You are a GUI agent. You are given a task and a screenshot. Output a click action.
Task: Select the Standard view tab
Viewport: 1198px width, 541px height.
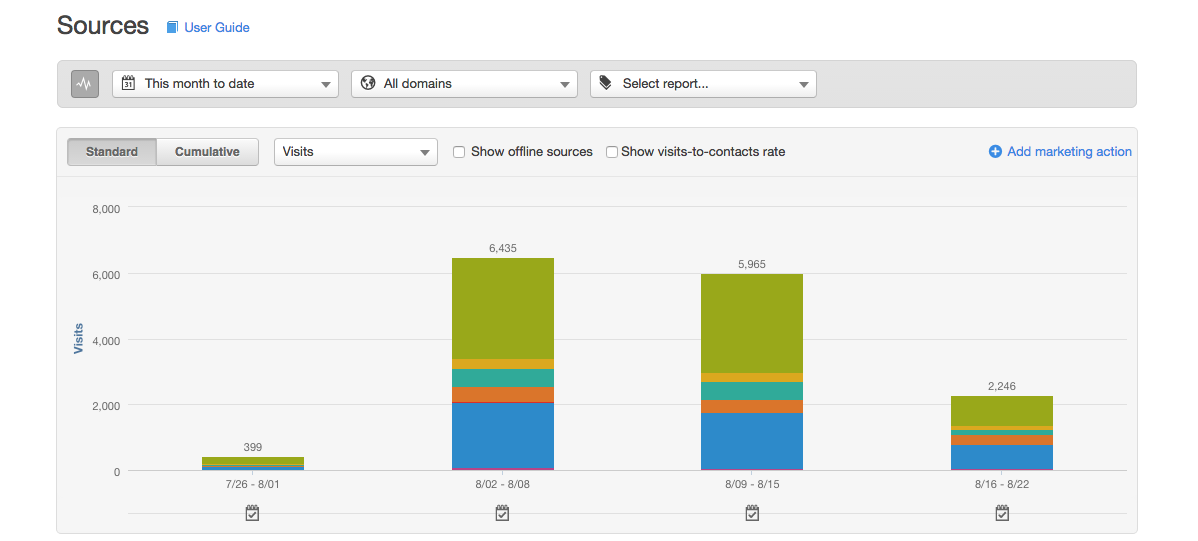(x=112, y=152)
